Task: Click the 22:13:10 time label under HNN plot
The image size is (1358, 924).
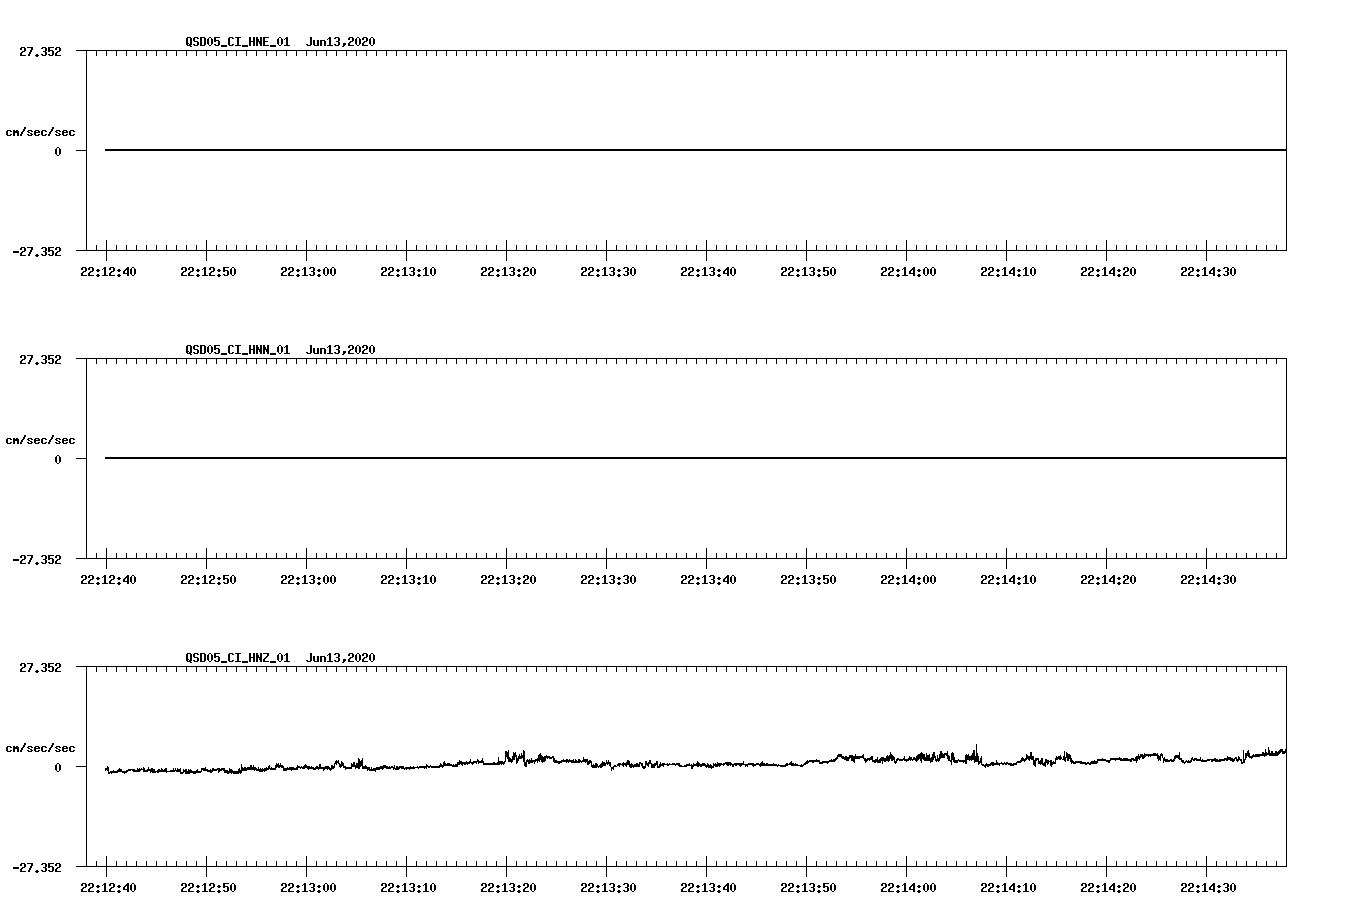Action: [408, 580]
